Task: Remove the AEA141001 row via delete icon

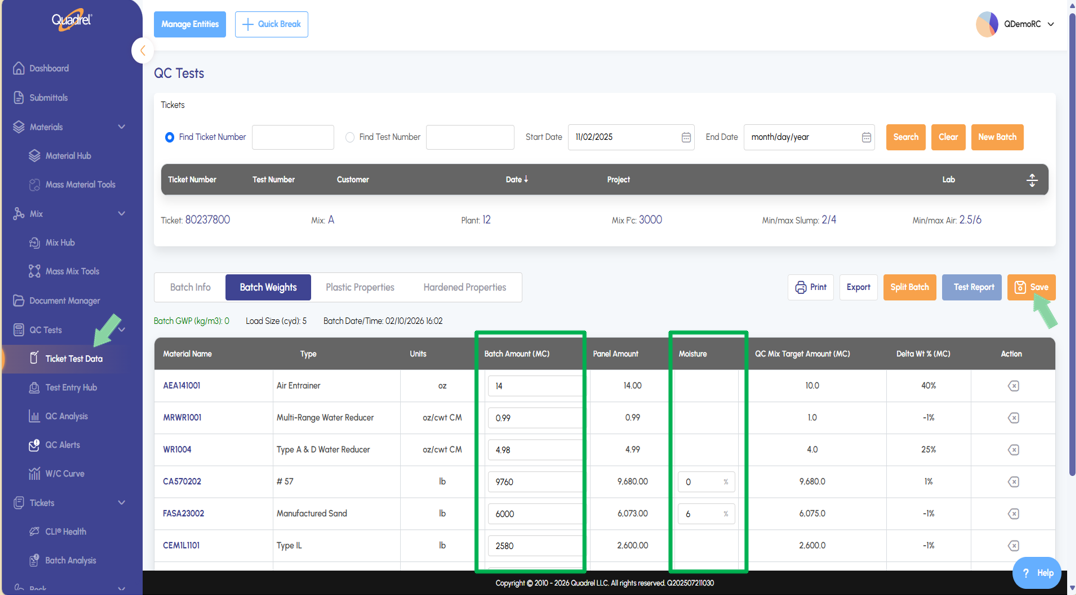Action: tap(1013, 386)
